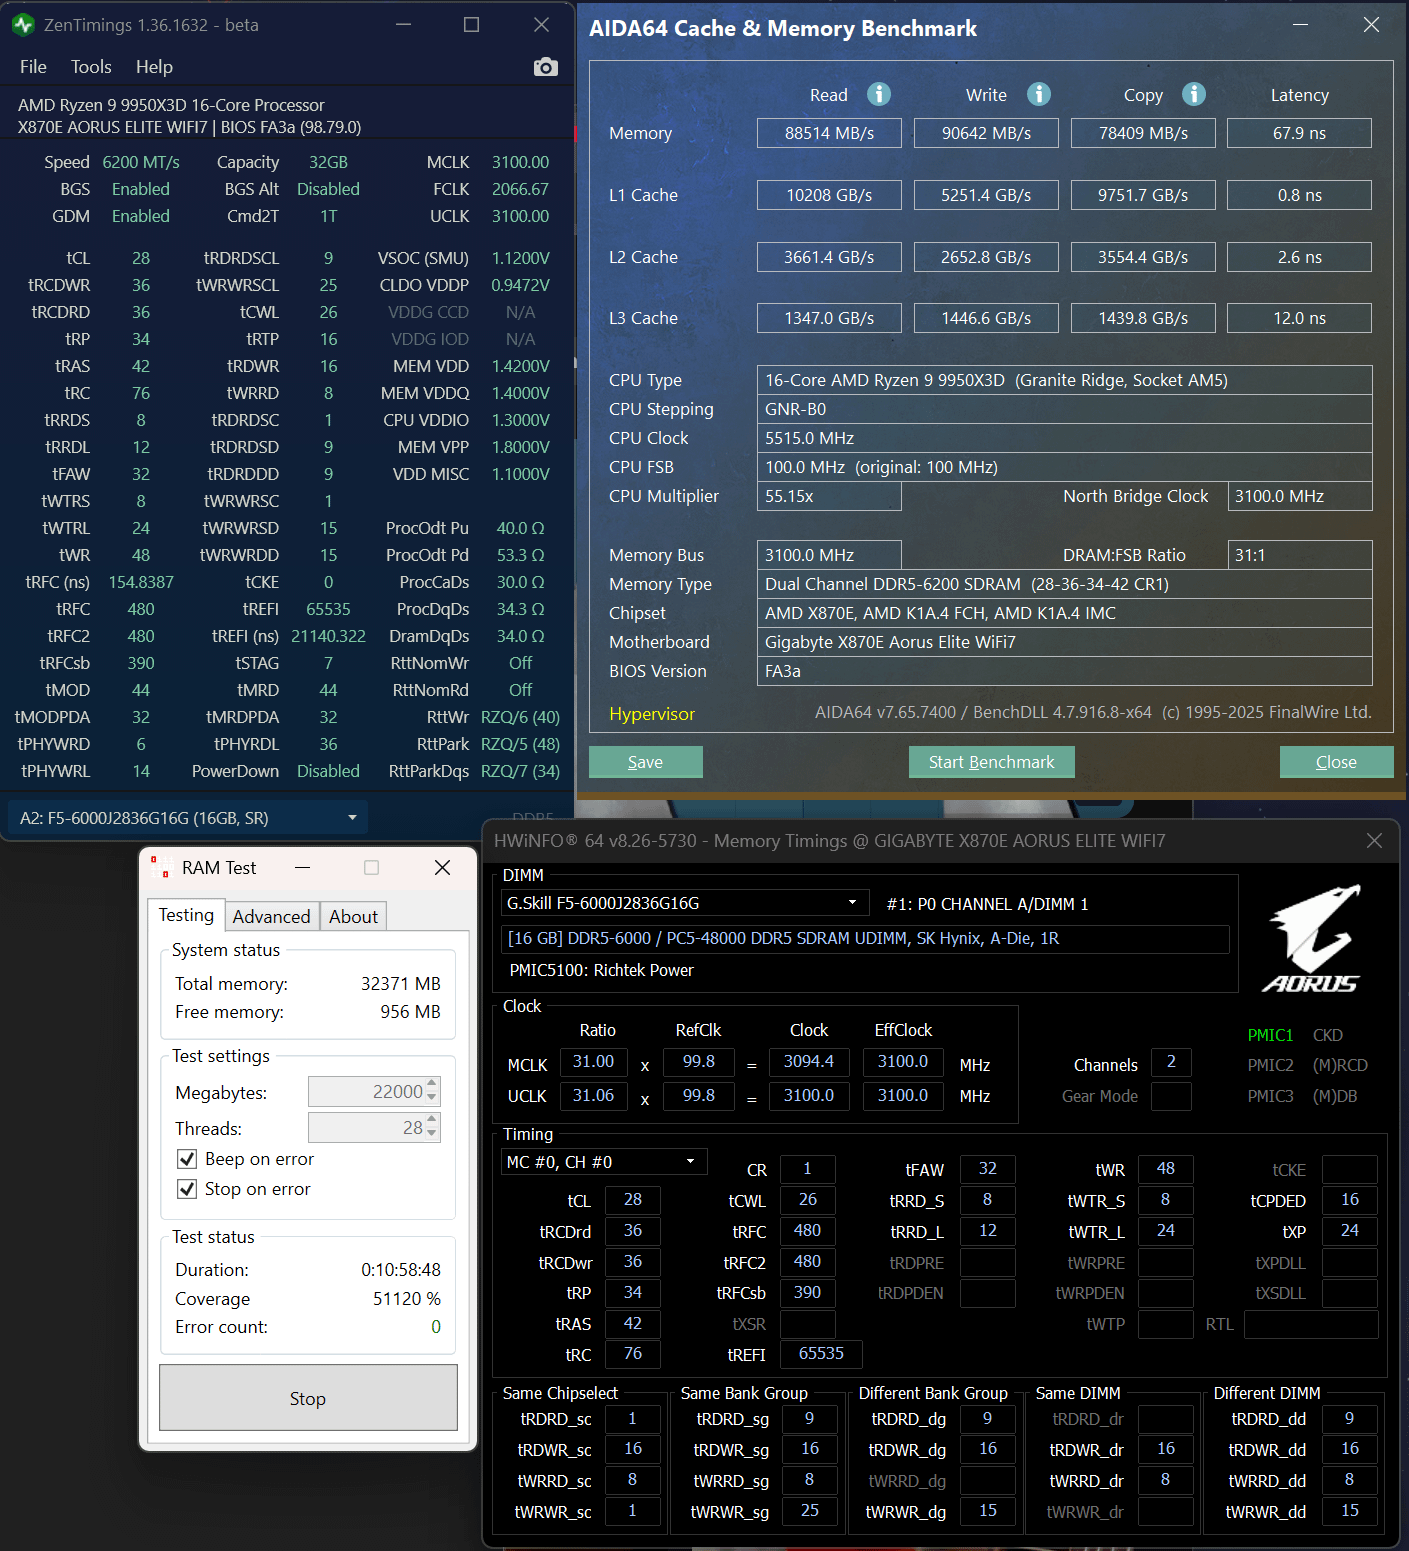Viewport: 1409px width, 1551px height.
Task: Minimize the RAM Test window
Action: 302,867
